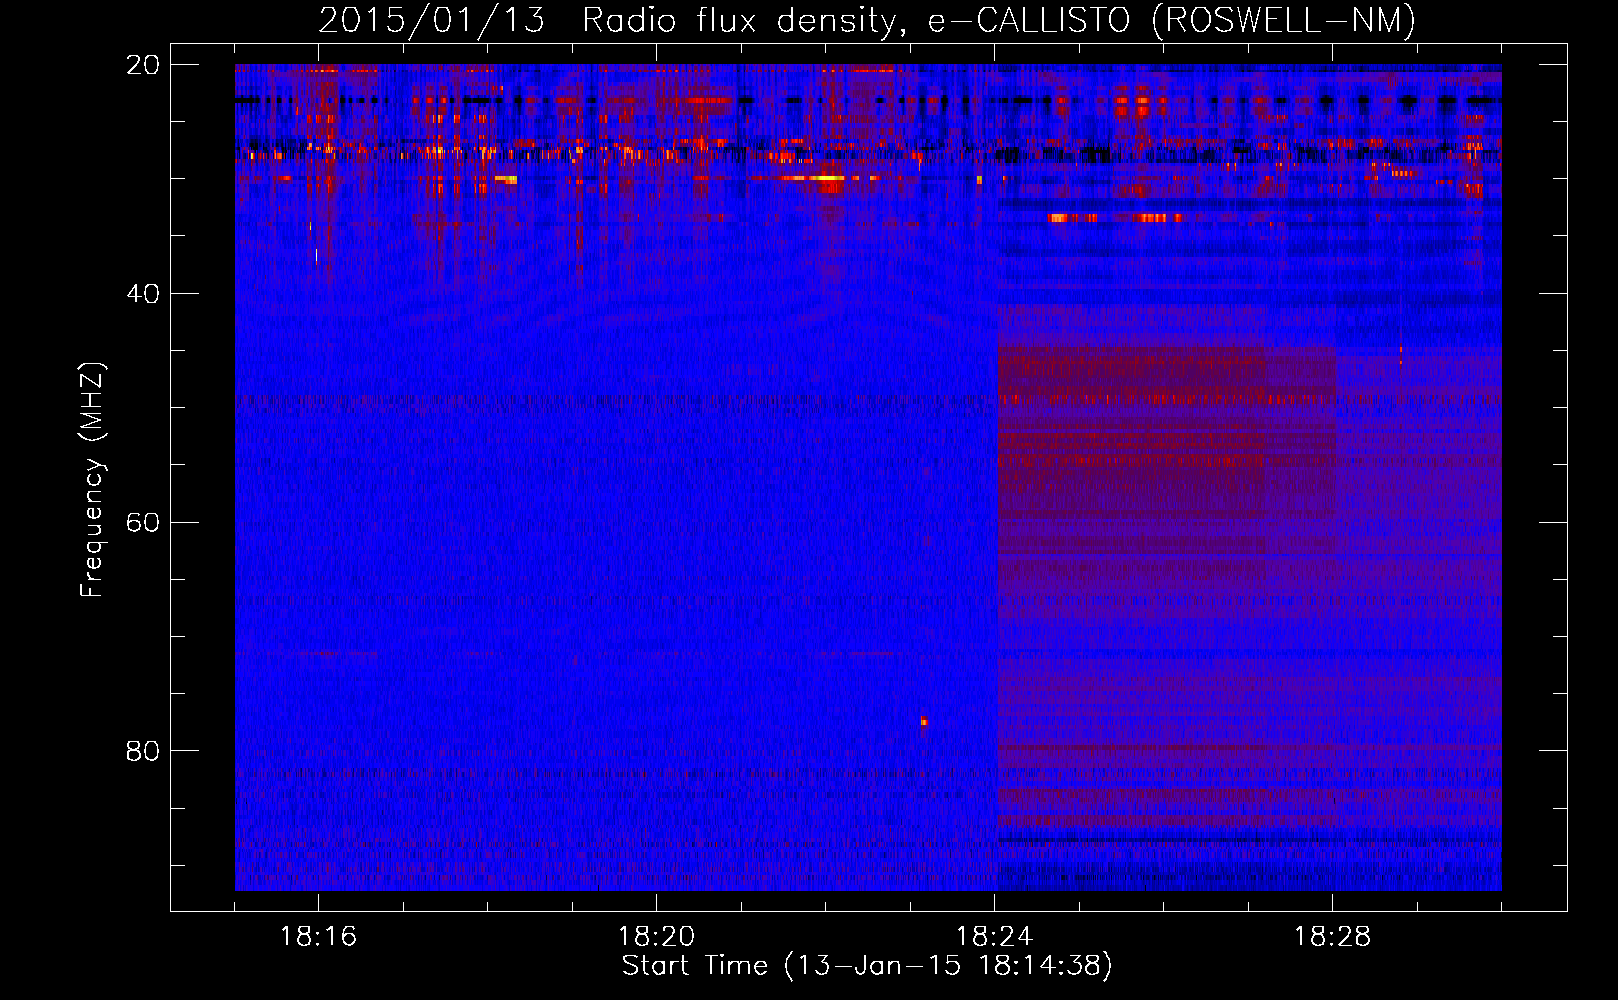Click the frequency tick label 40
Viewport: 1618px width, 1000px height.
pos(143,294)
